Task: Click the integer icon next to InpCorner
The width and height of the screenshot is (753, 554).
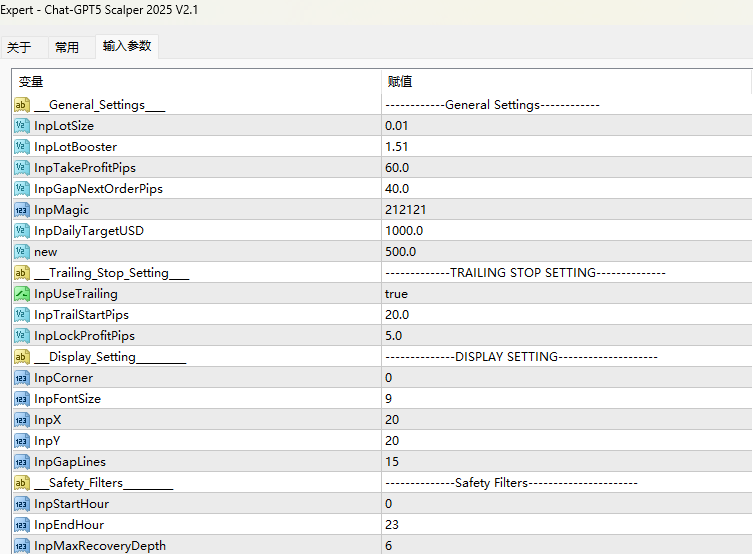Action: pyautogui.click(x=22, y=378)
